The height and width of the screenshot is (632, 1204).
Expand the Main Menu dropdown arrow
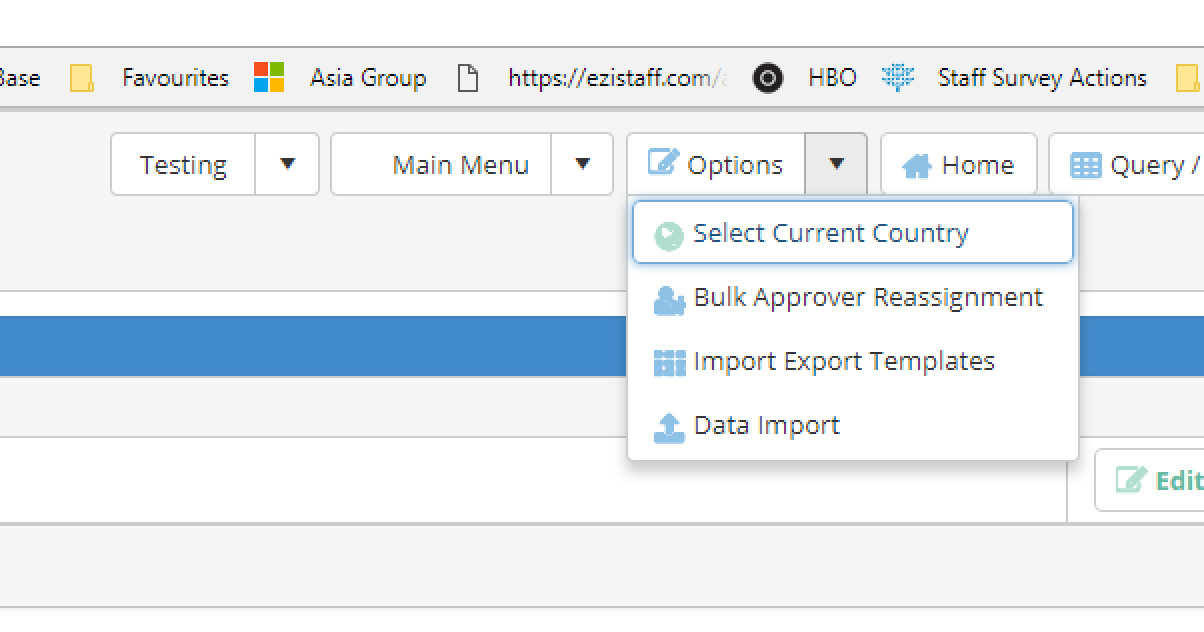click(582, 164)
